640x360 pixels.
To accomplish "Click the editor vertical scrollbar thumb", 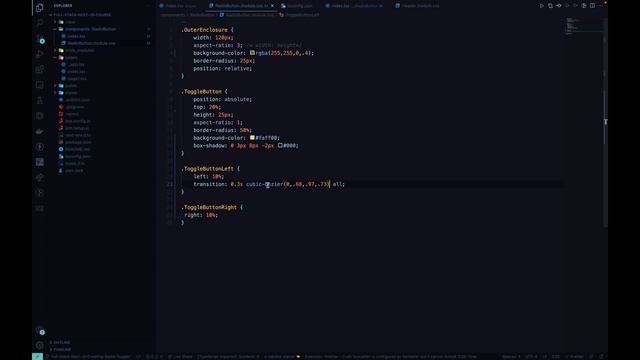I will 605,122.
